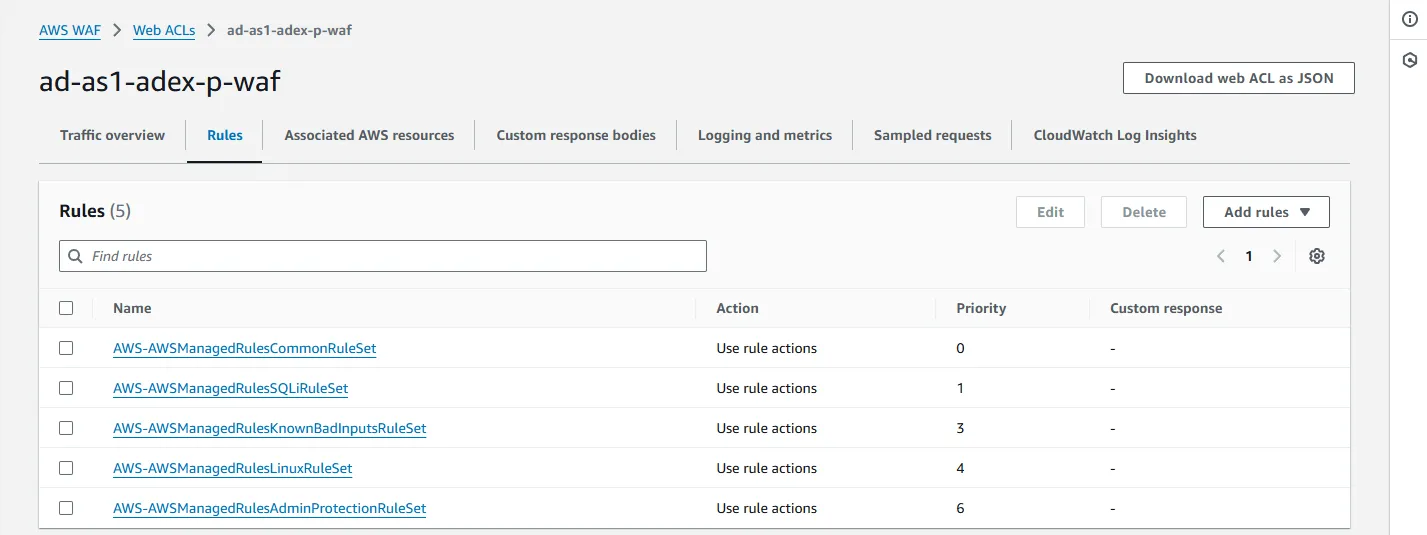Click priority value 4 cell
1427x535 pixels.
pos(960,468)
